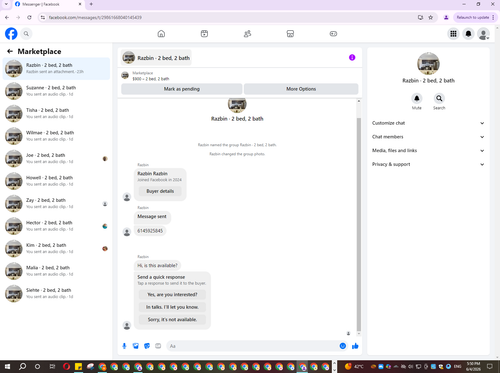500x373 pixels.
Task: Open Tisha - 2 bed, 2 bath chat
Action: (56, 113)
